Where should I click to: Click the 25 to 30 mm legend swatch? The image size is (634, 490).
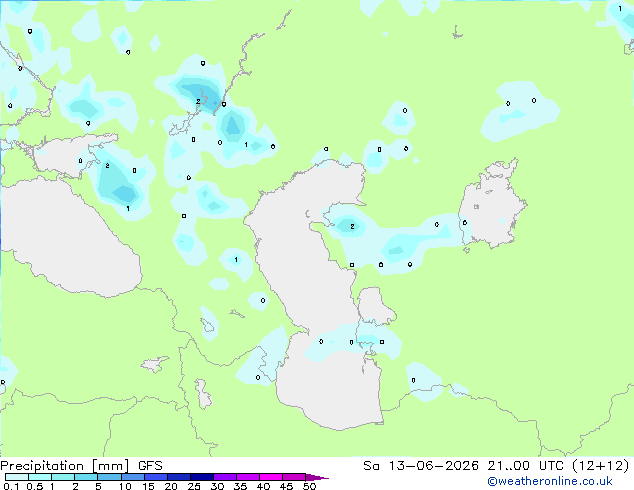click(x=201, y=477)
